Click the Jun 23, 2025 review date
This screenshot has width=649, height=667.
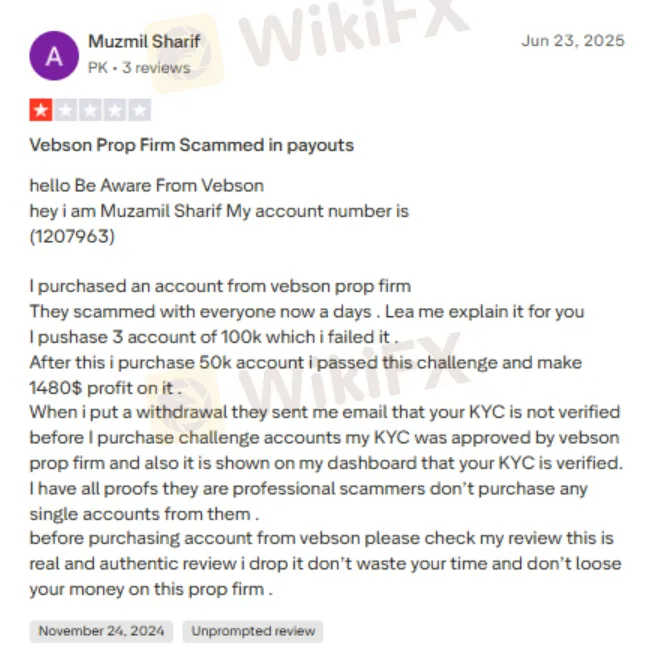point(573,41)
